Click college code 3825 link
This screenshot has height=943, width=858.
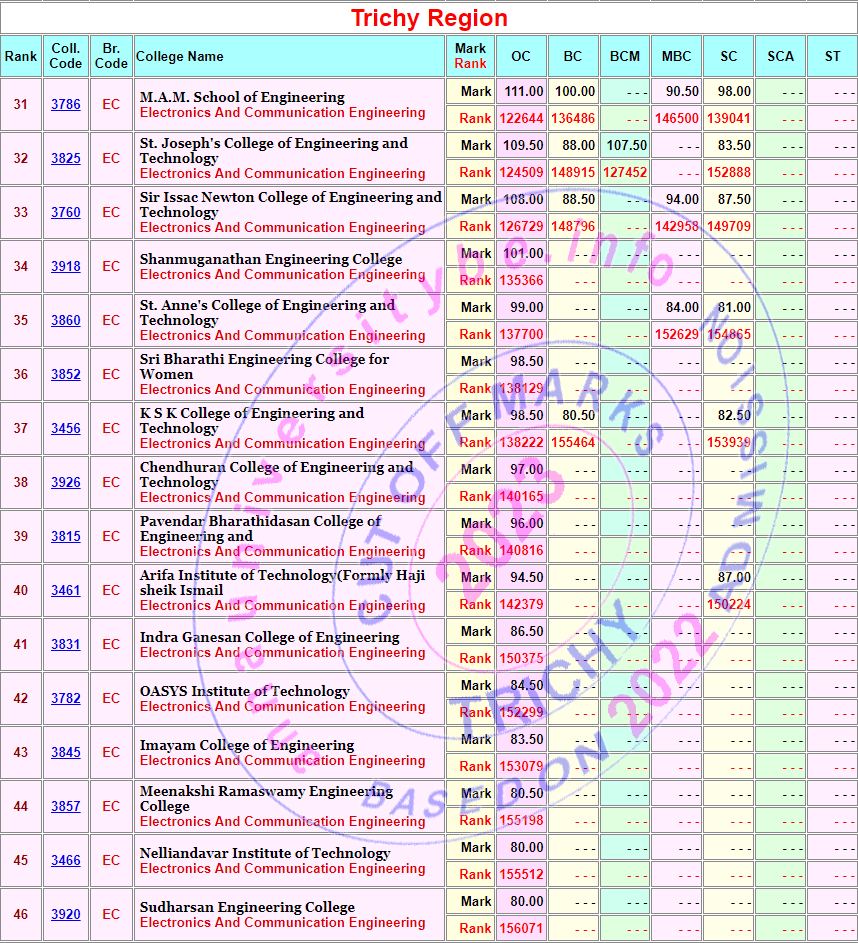[x=66, y=159]
